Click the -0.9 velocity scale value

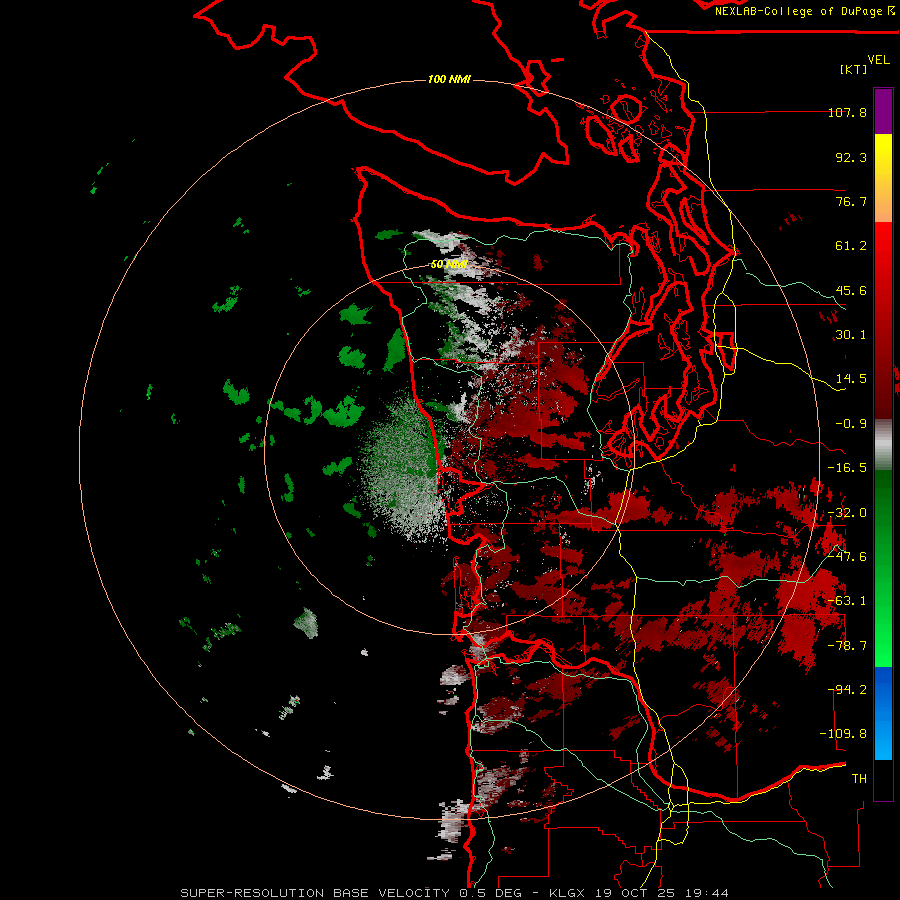point(851,424)
